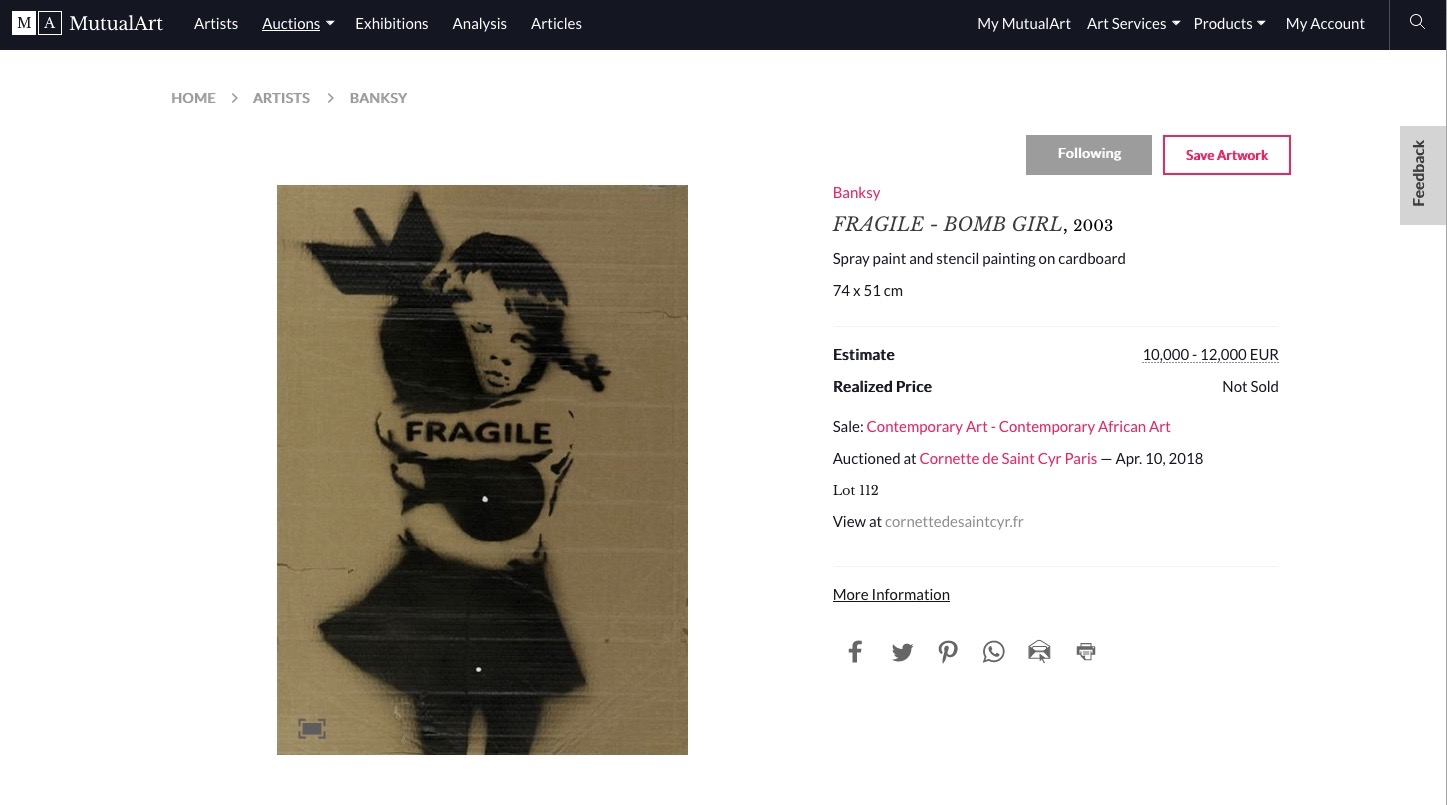Open the Art Services dropdown
The width and height of the screenshot is (1447, 805).
coord(1133,23)
